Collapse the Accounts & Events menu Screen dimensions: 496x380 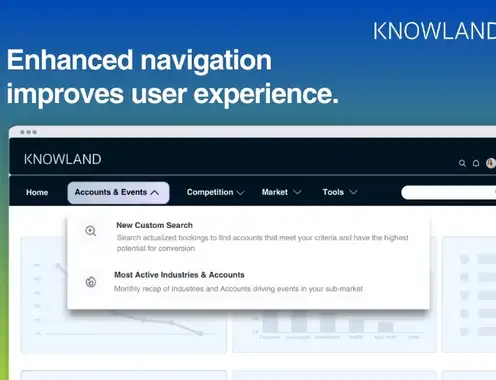118,192
